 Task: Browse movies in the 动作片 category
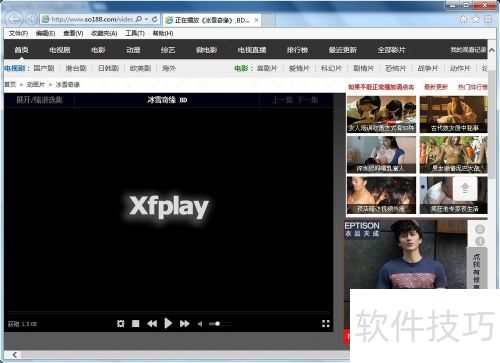pos(460,68)
